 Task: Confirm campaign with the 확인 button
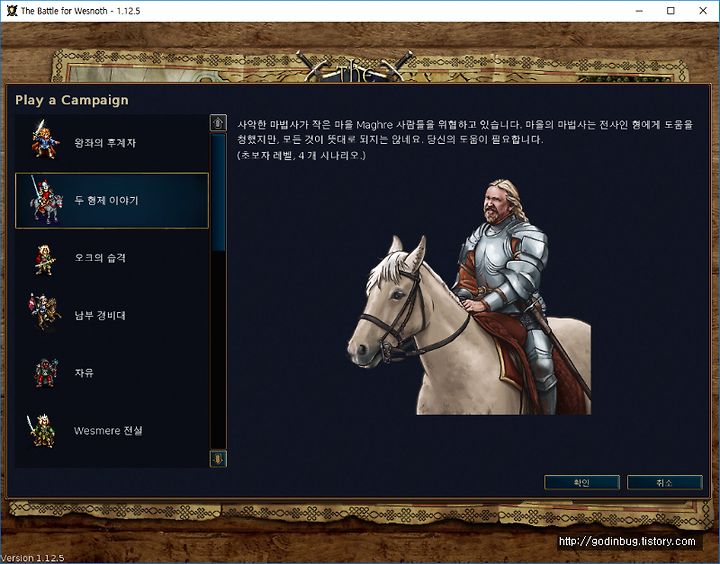[582, 482]
